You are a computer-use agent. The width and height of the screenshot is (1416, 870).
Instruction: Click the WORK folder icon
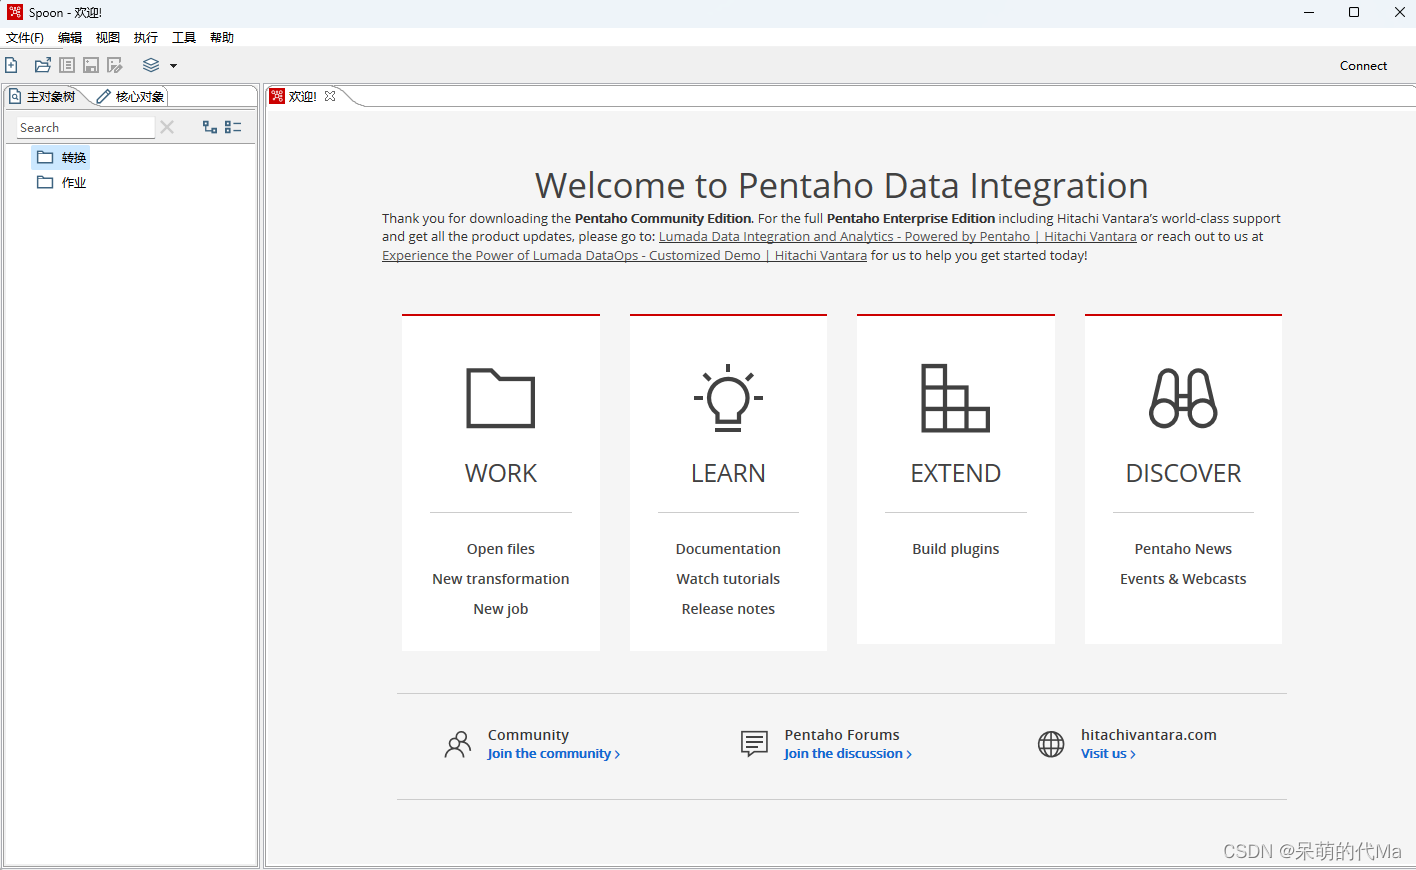pyautogui.click(x=501, y=398)
